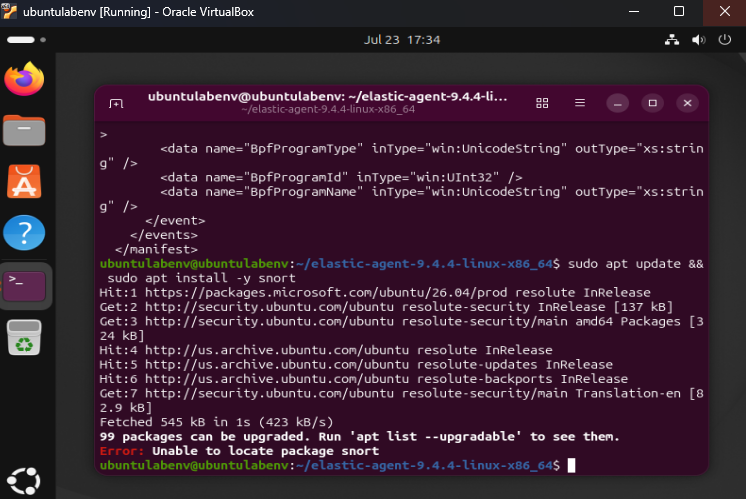Open the Trash icon in dock
The image size is (746, 499).
(24, 337)
